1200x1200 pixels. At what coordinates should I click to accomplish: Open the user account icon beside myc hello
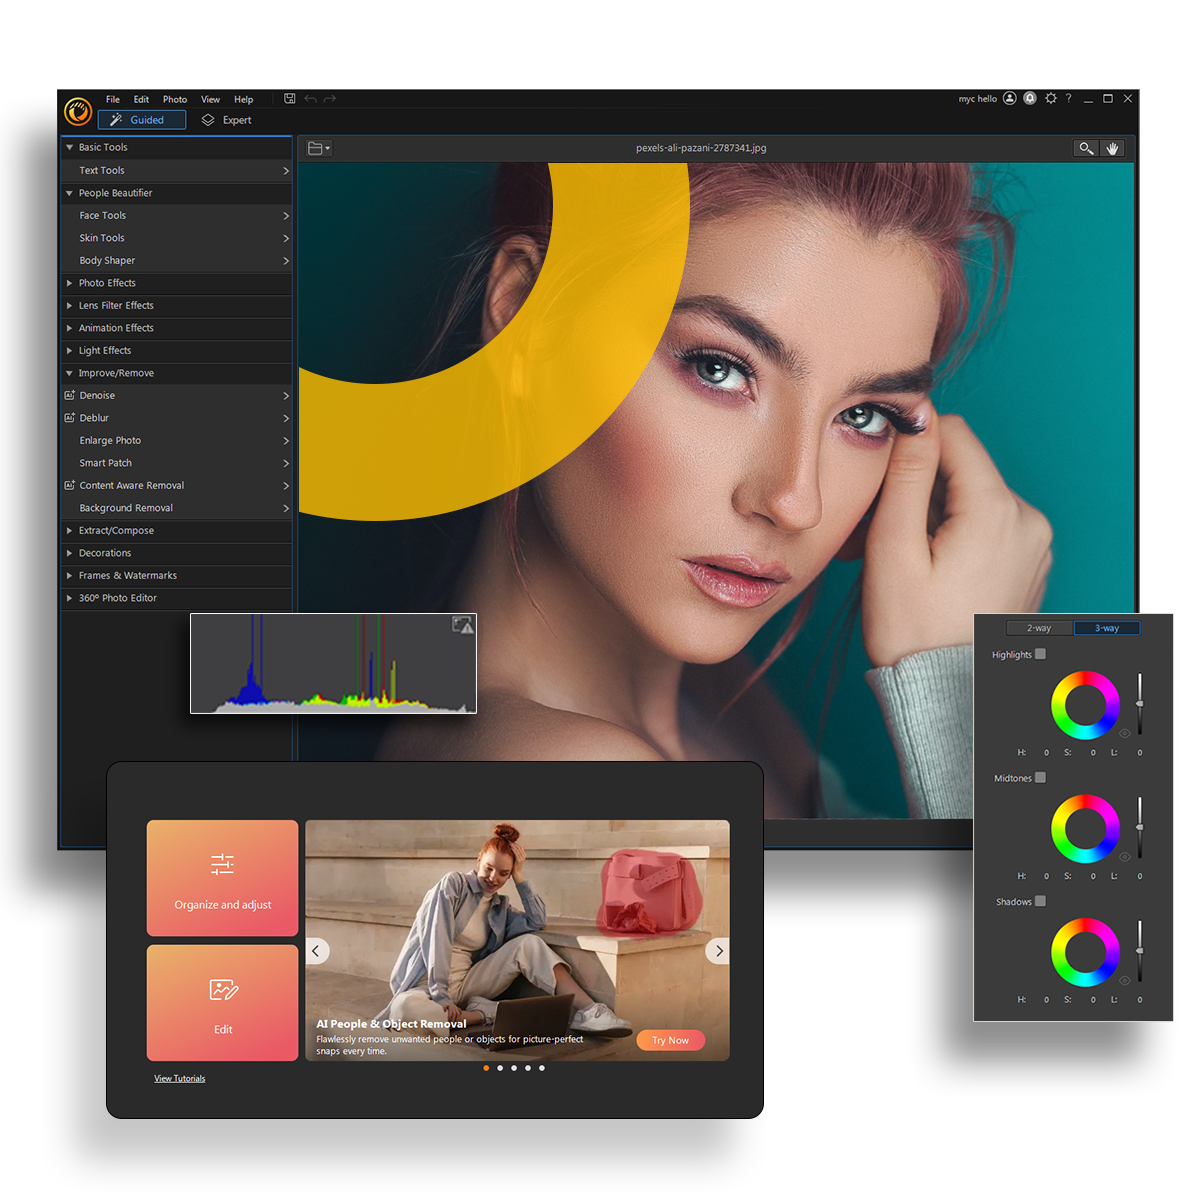tap(1010, 99)
